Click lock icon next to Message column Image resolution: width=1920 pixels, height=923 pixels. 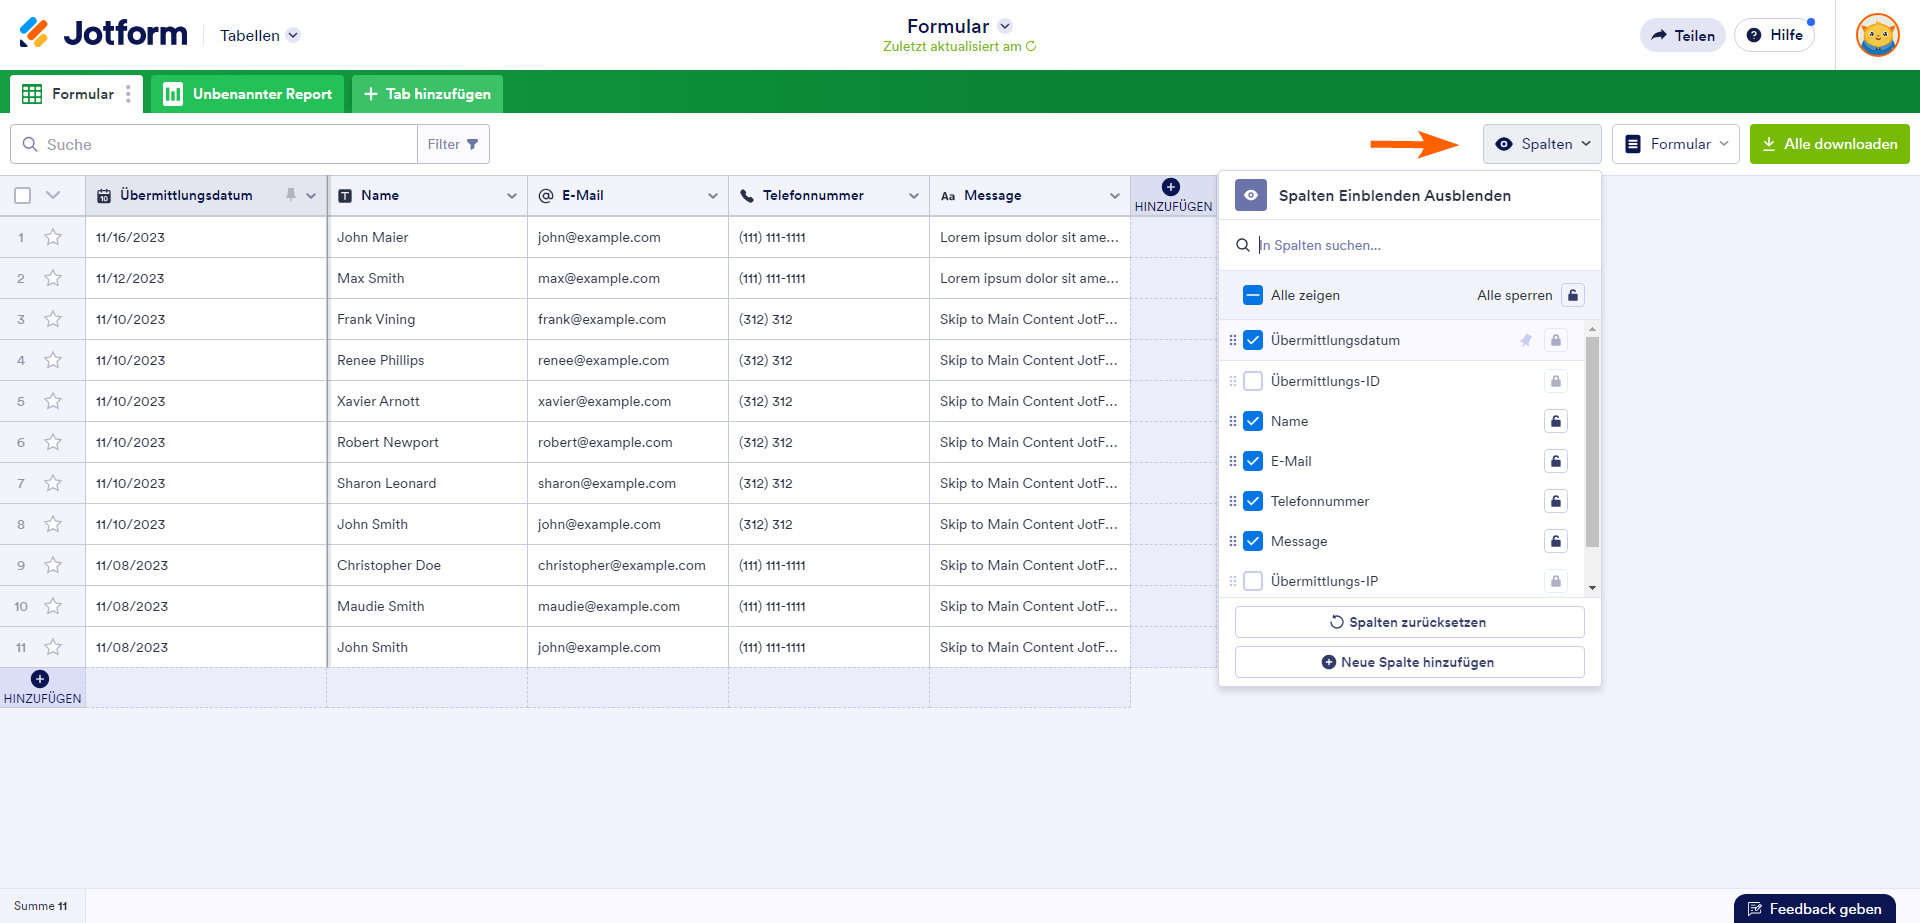pos(1555,541)
